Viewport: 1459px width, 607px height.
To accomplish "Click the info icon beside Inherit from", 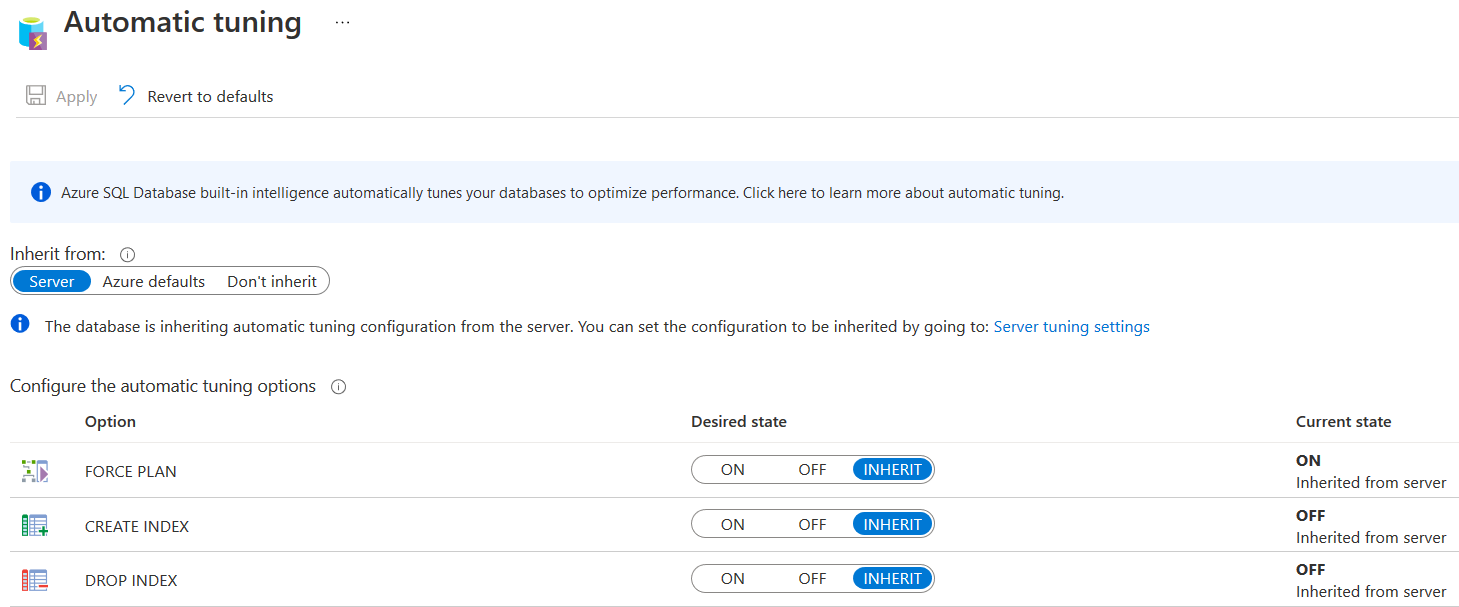I will point(127,255).
